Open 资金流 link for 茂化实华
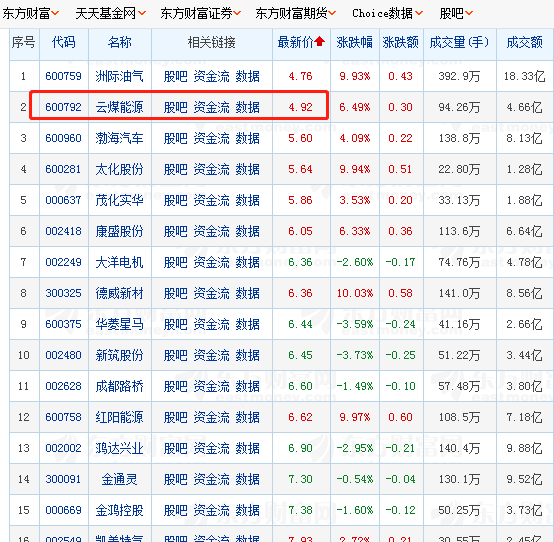This screenshot has width=554, height=542. (x=212, y=200)
